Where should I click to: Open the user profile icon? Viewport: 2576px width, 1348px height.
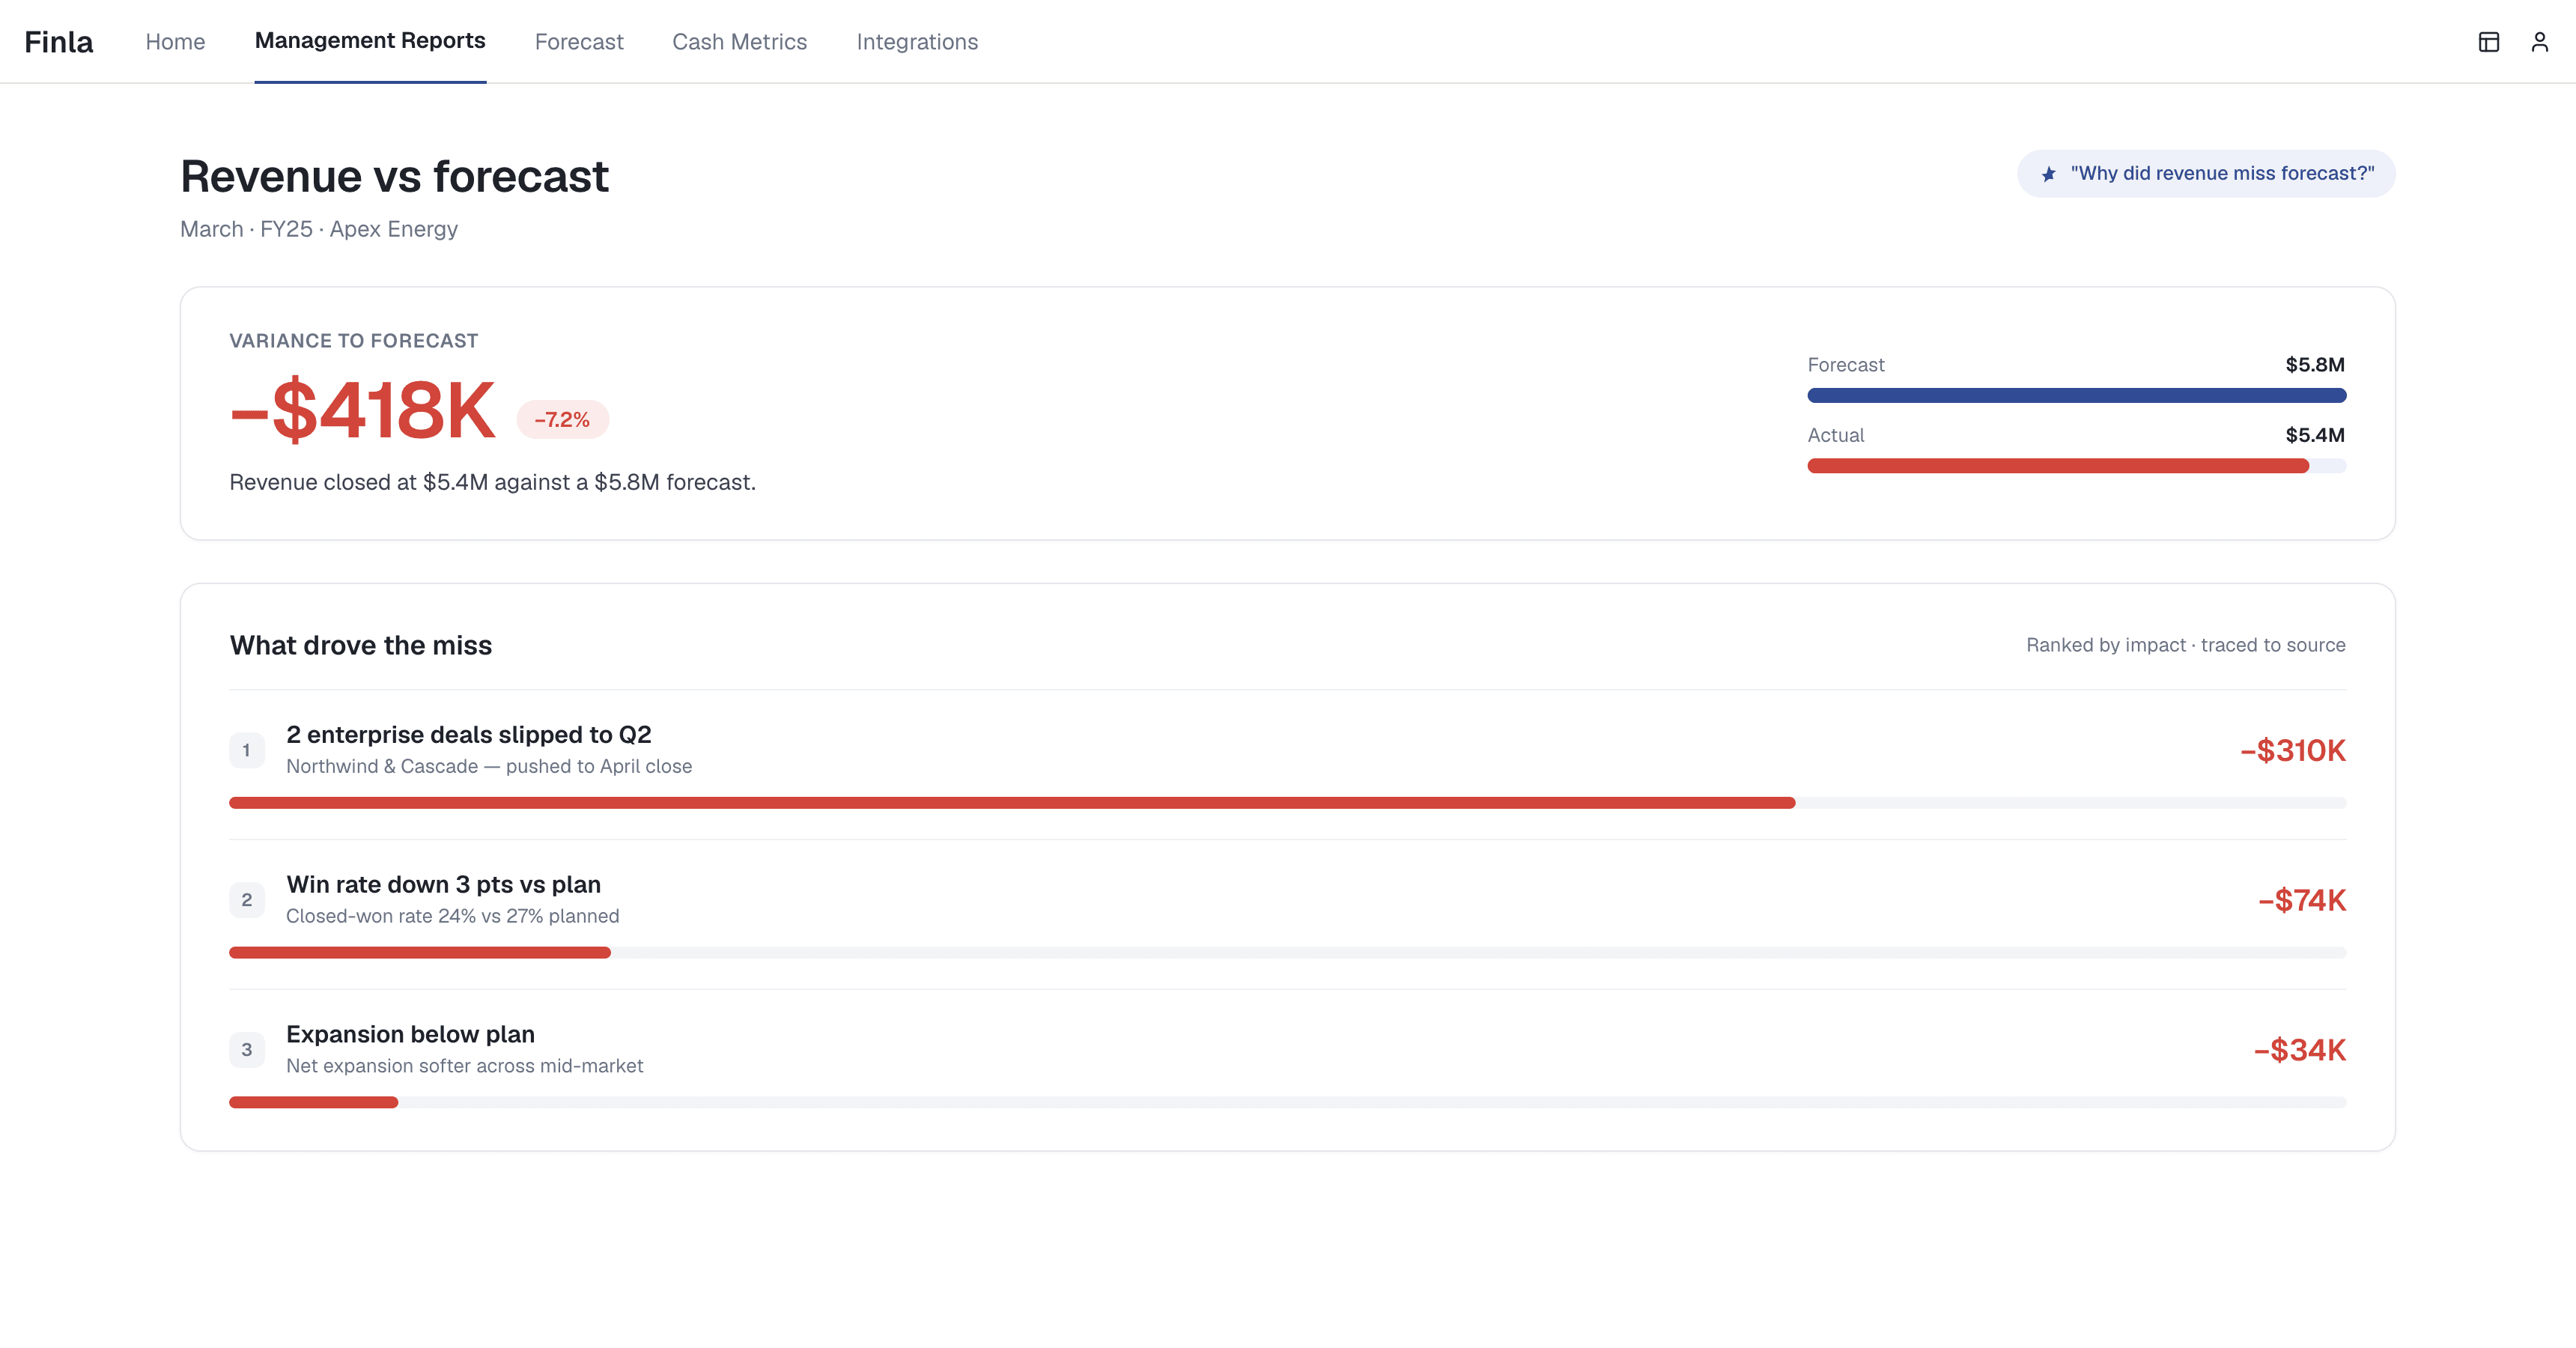[2539, 42]
